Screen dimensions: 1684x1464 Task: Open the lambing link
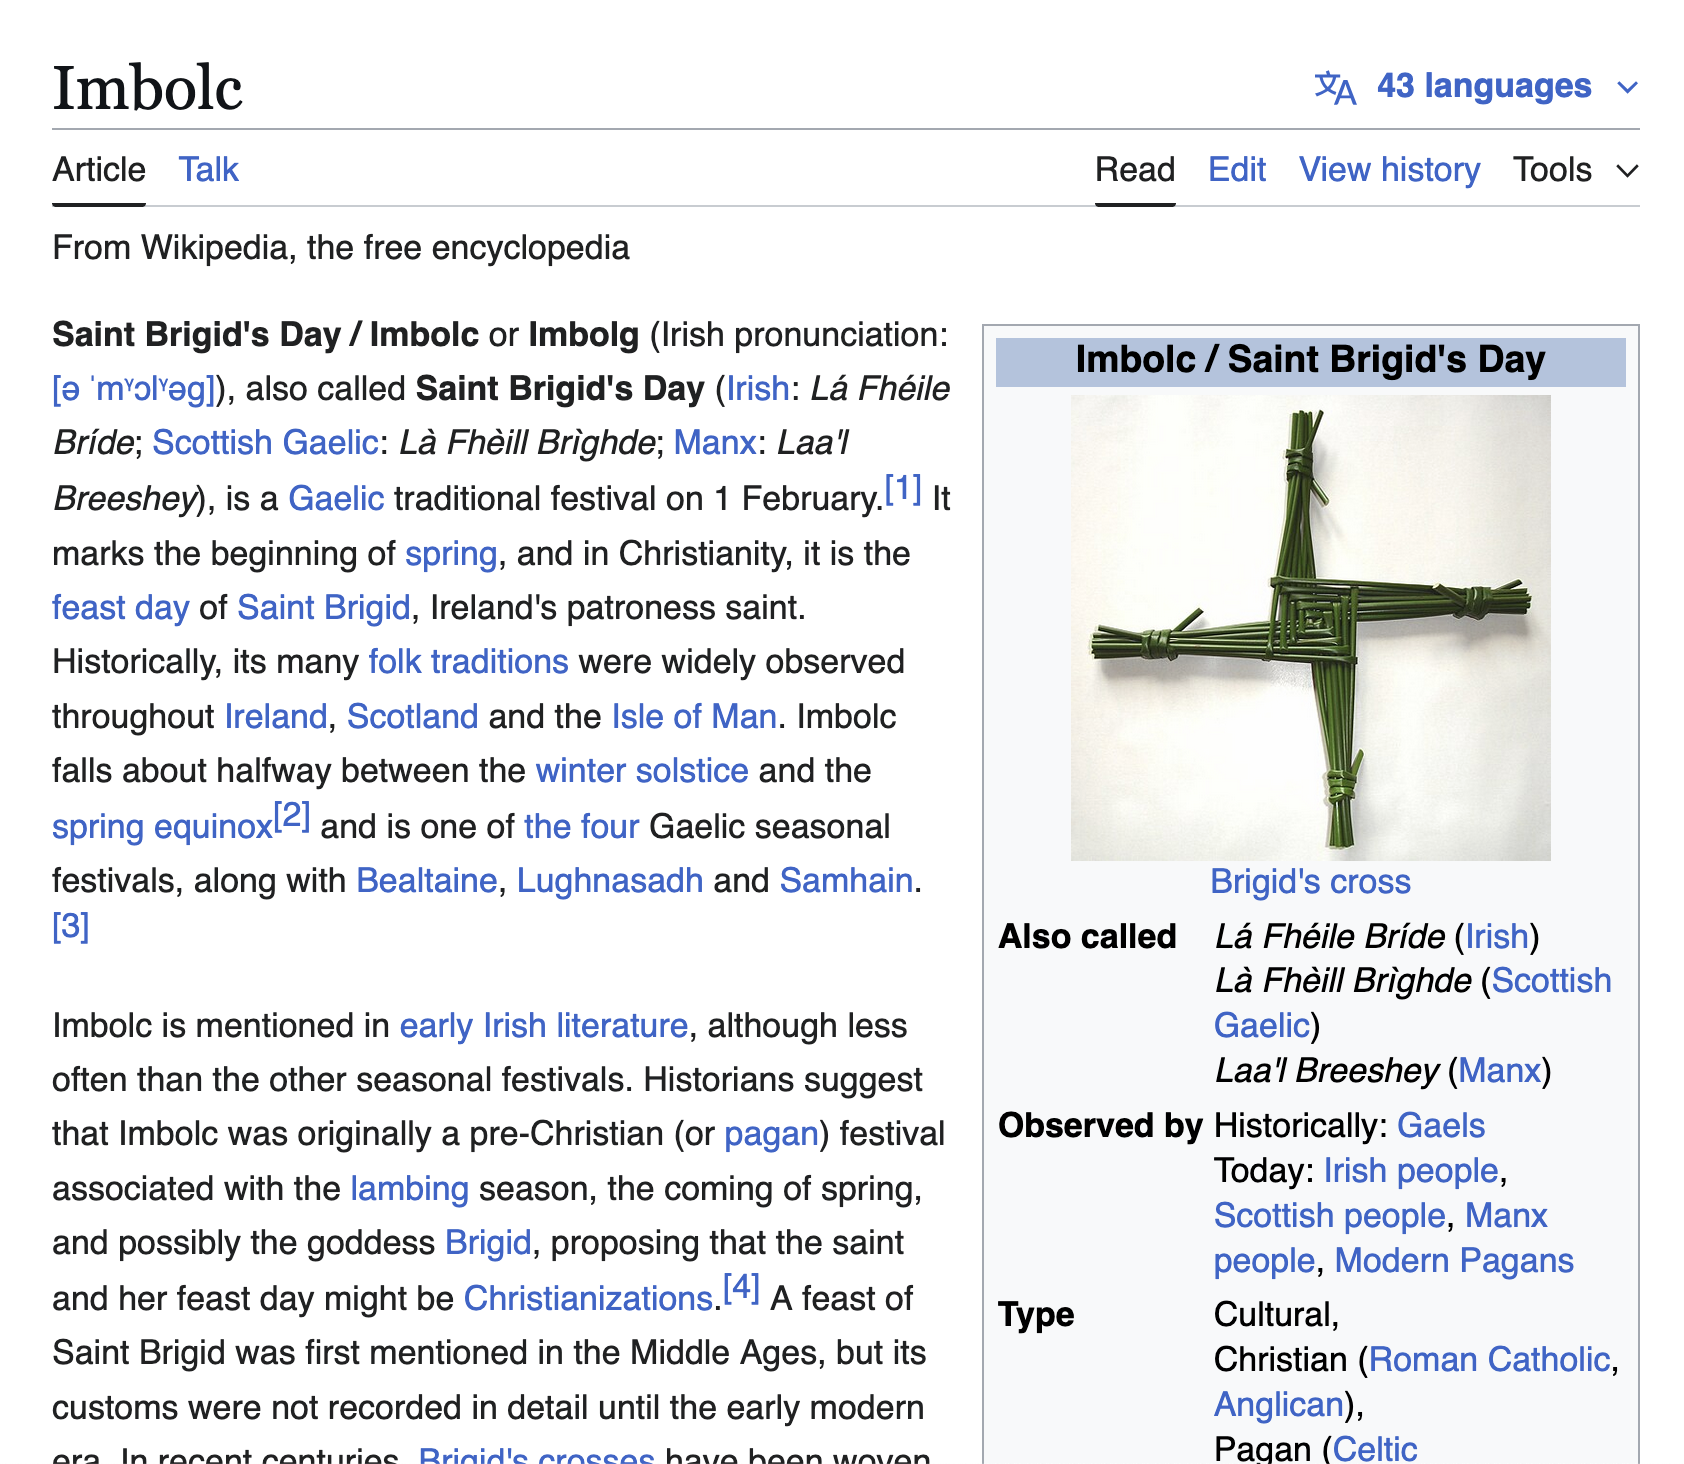pos(409,1189)
